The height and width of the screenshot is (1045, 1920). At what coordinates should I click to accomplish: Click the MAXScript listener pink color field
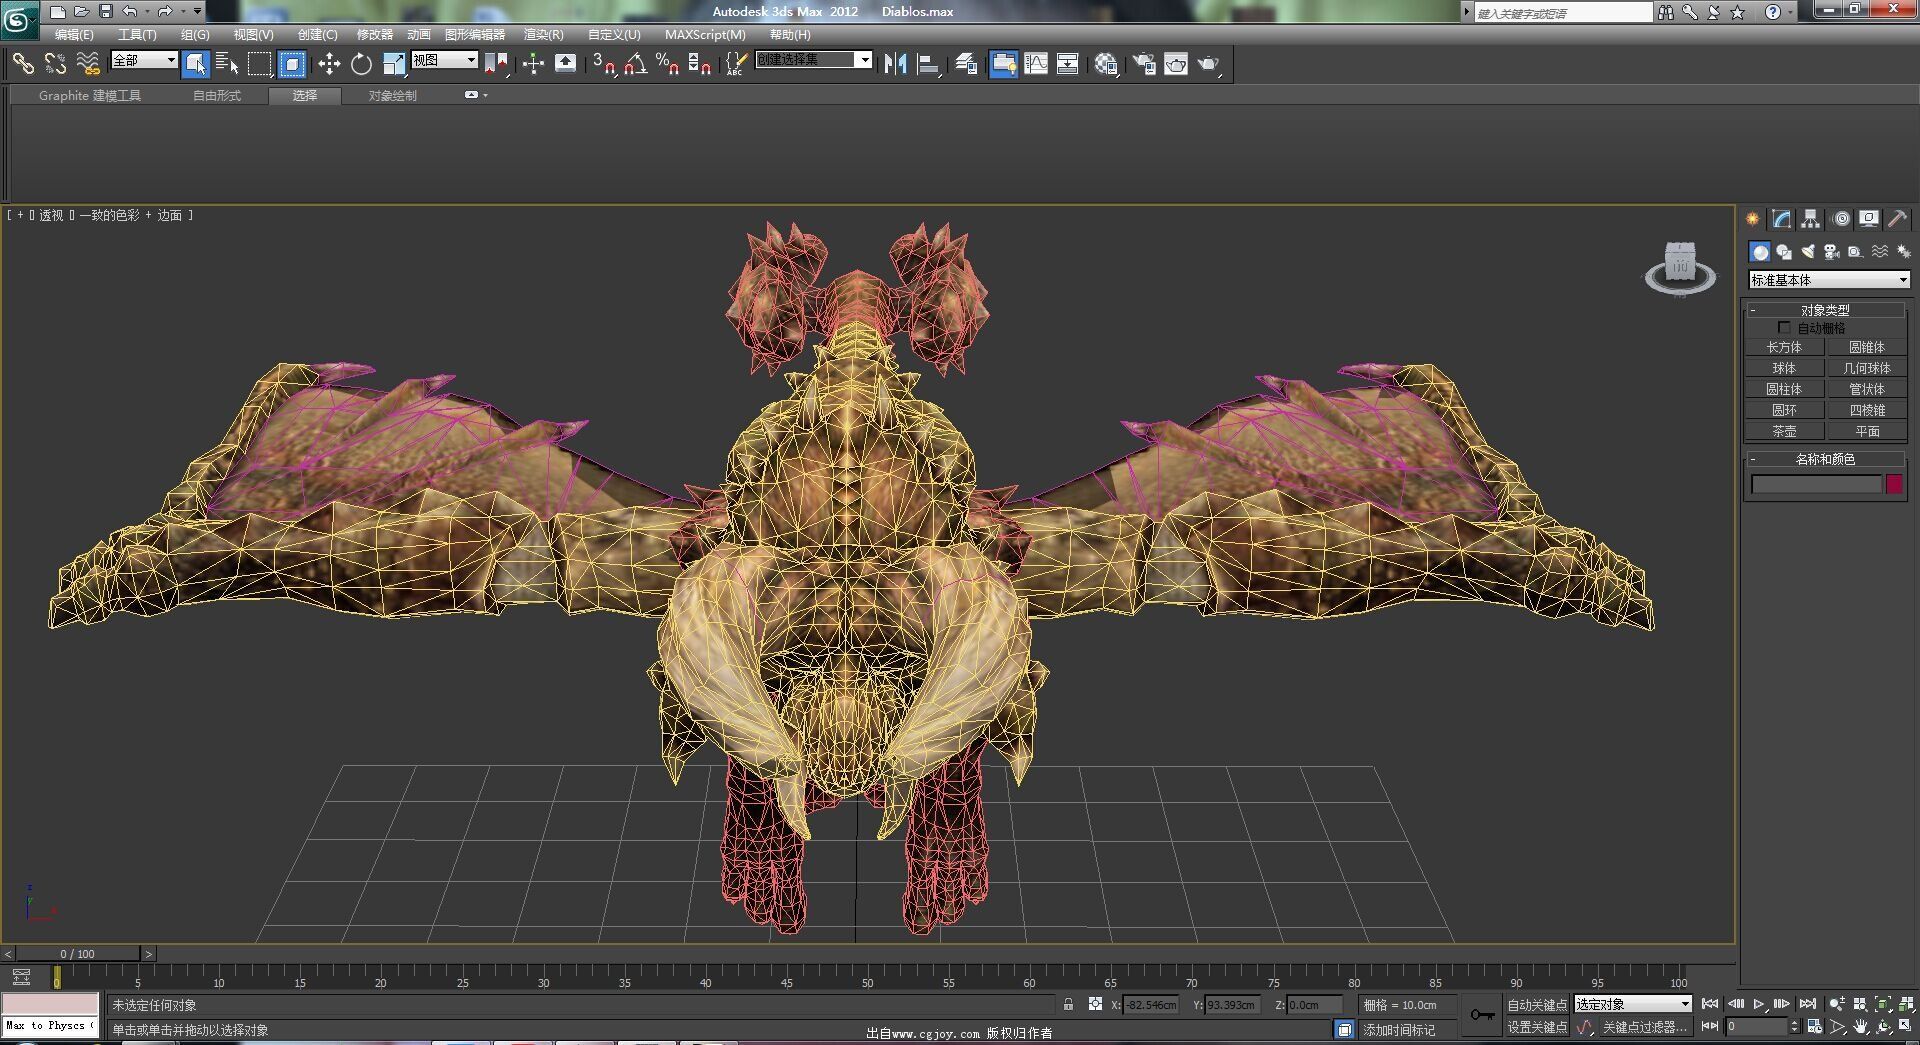coord(50,1003)
